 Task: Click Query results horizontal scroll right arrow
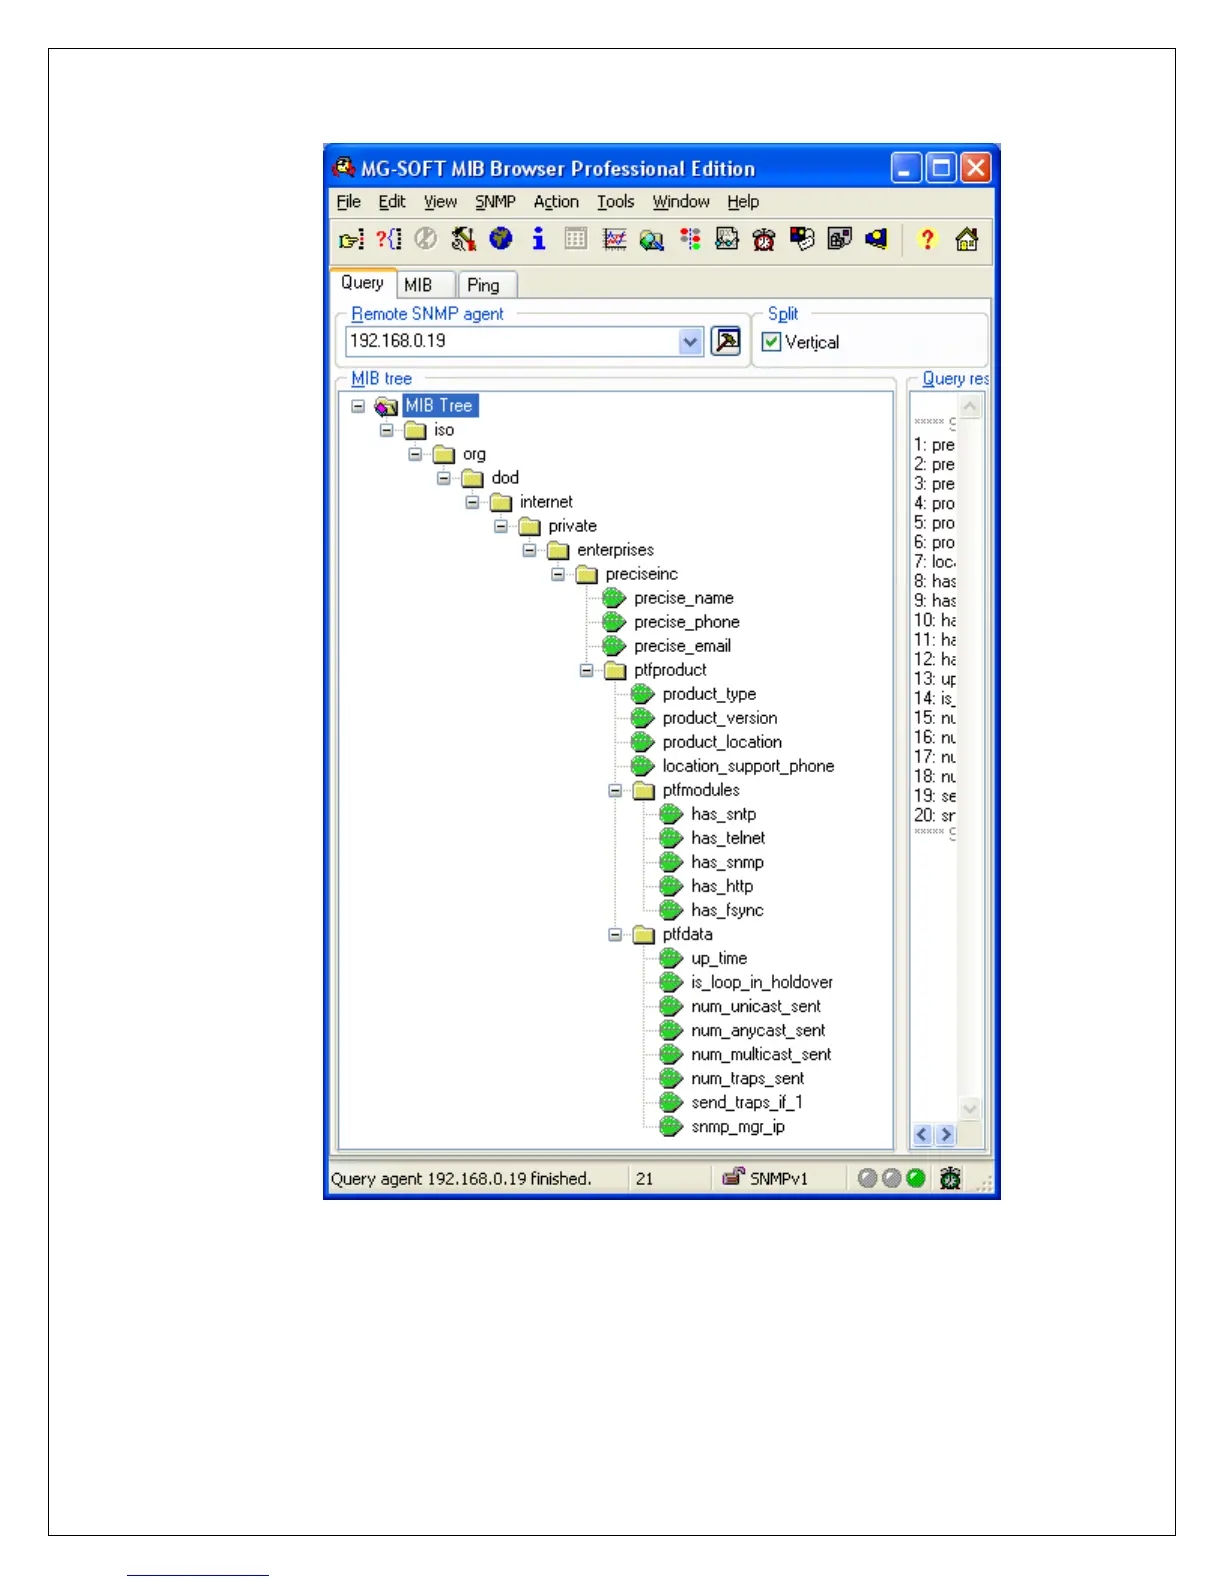click(x=945, y=1134)
